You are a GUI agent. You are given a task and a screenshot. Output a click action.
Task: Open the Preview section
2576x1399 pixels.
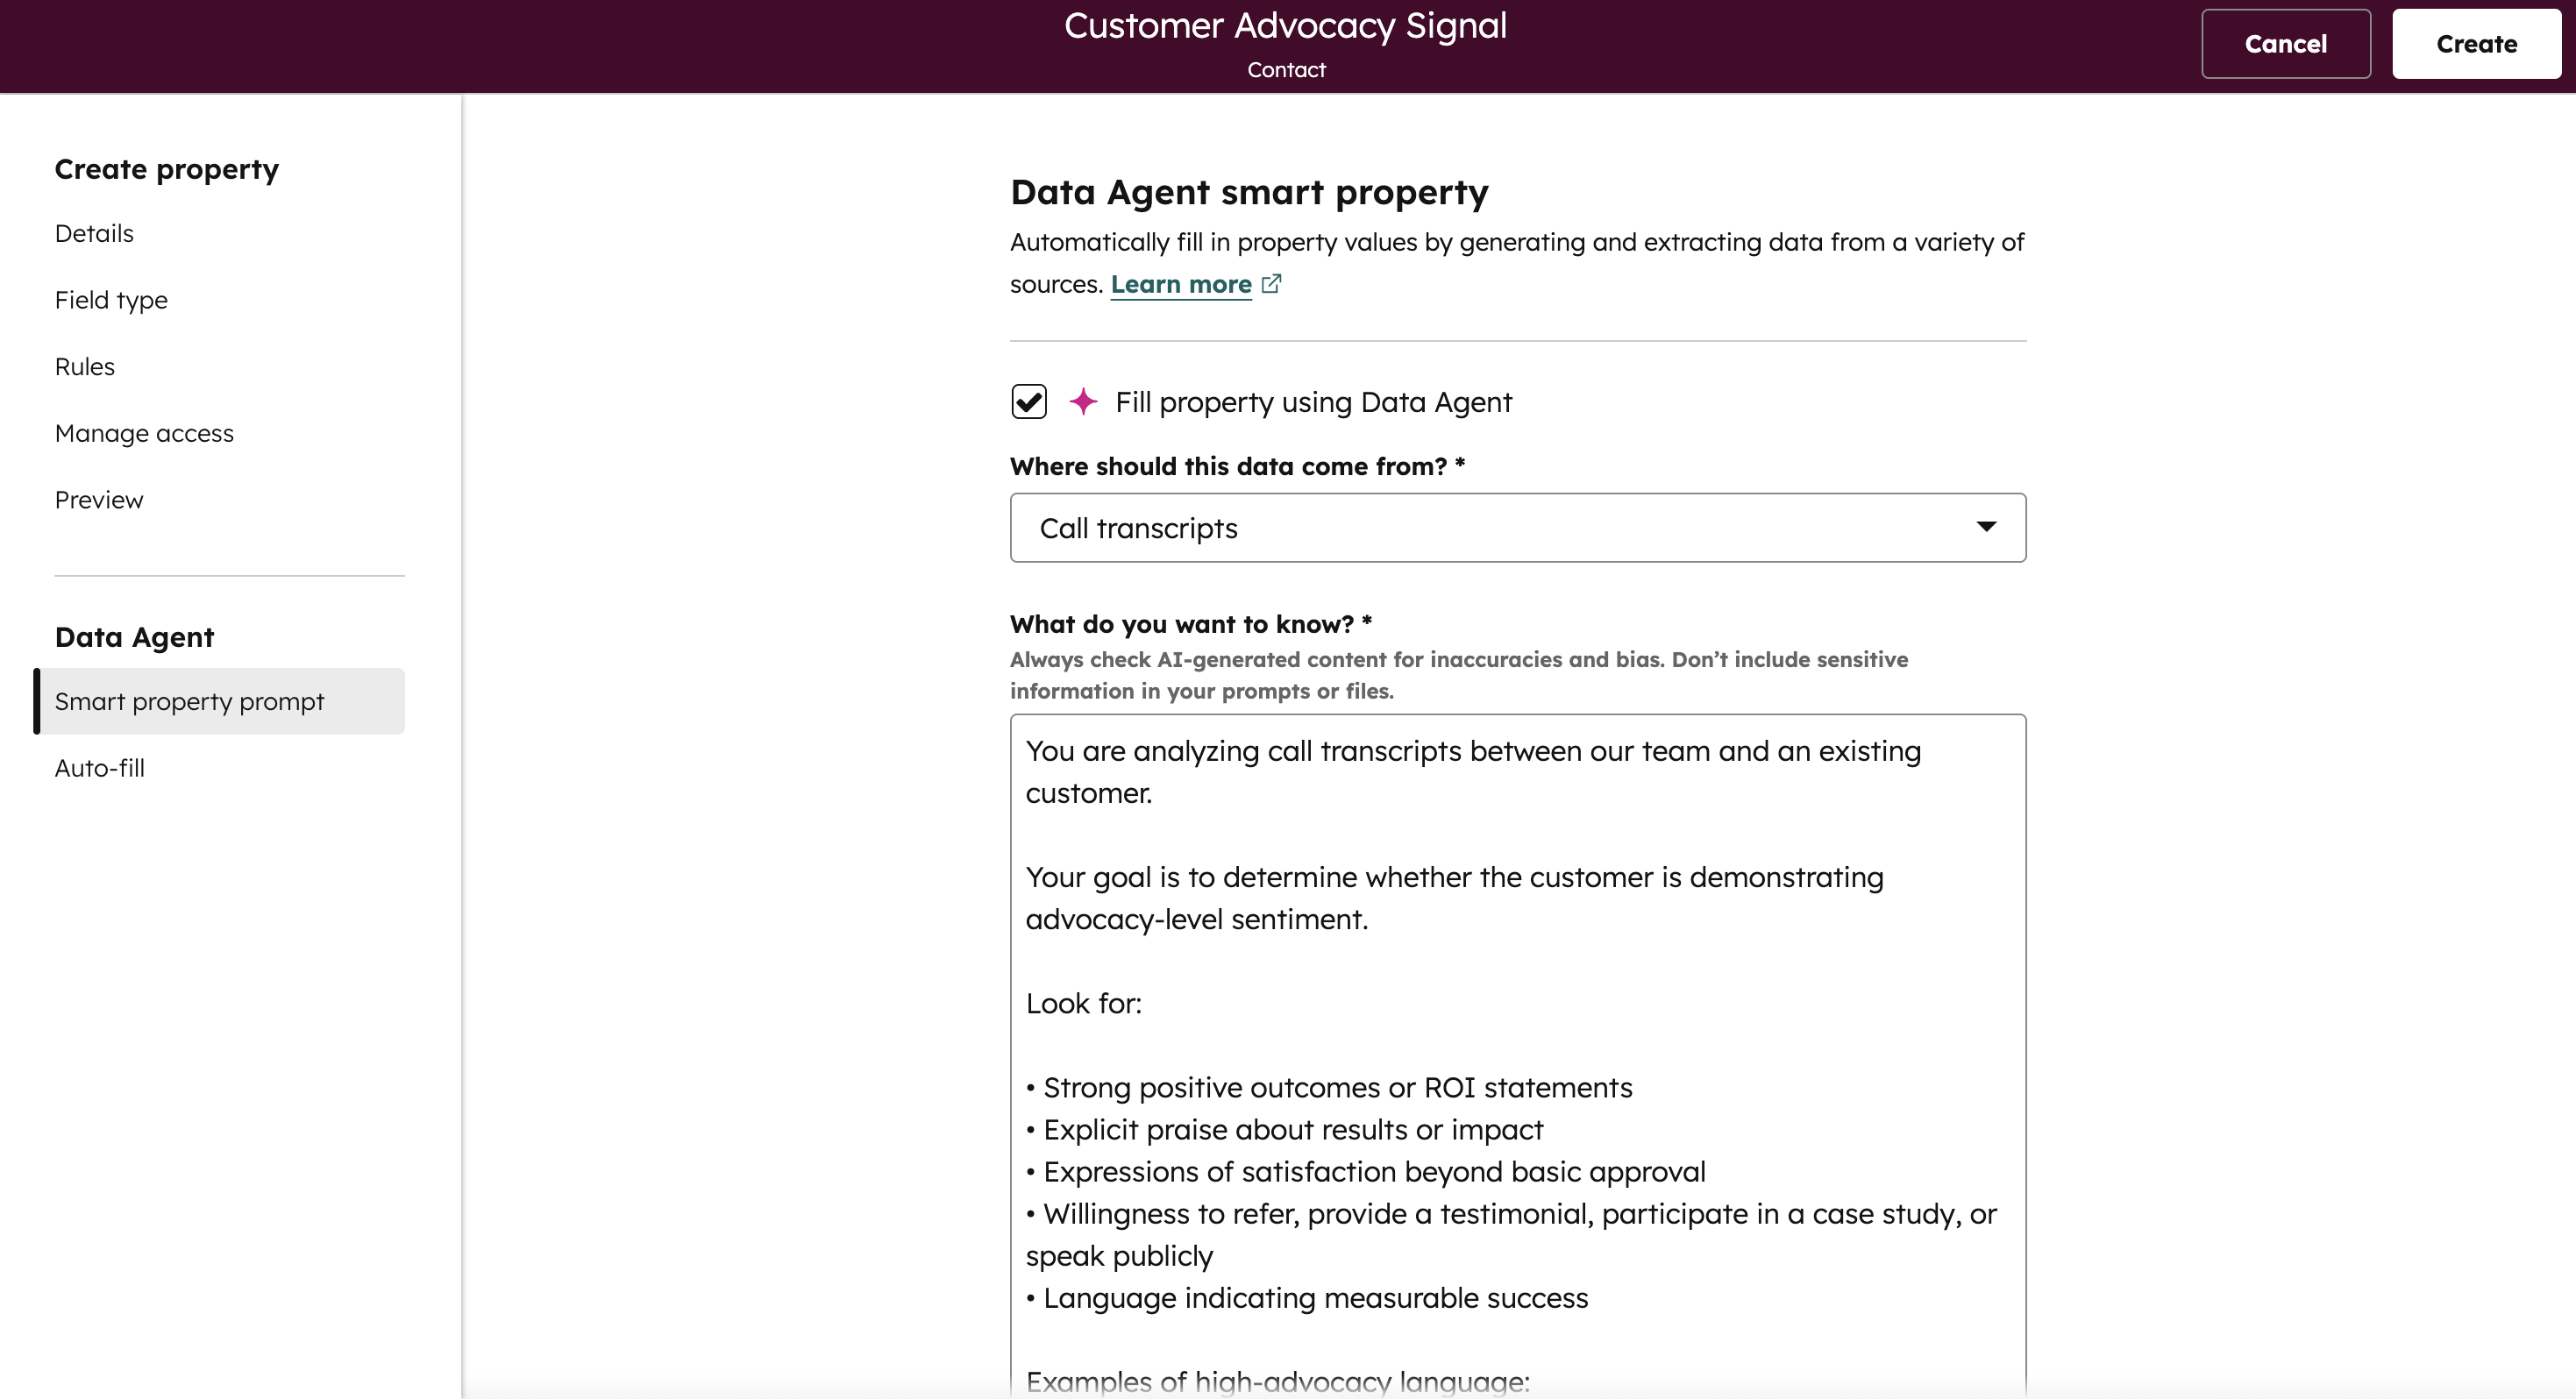click(x=98, y=499)
